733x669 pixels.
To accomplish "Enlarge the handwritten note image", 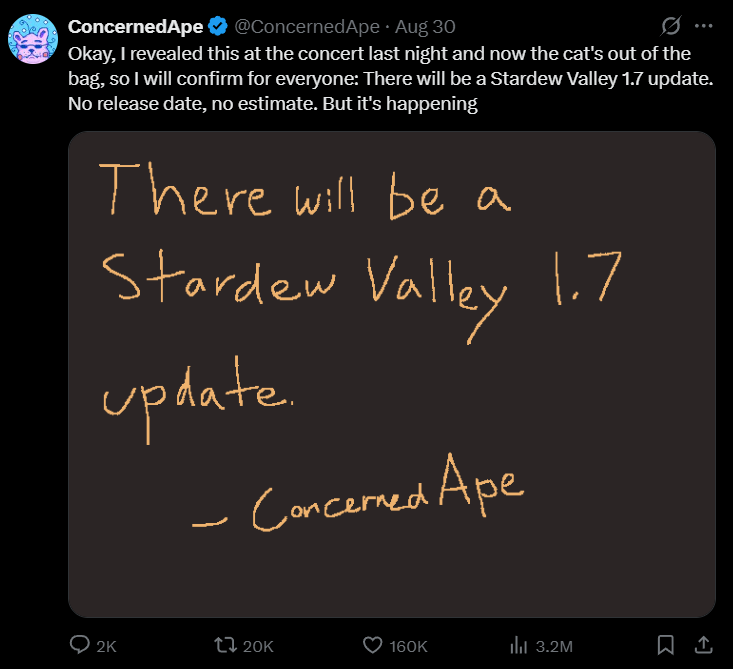I will pos(391,373).
